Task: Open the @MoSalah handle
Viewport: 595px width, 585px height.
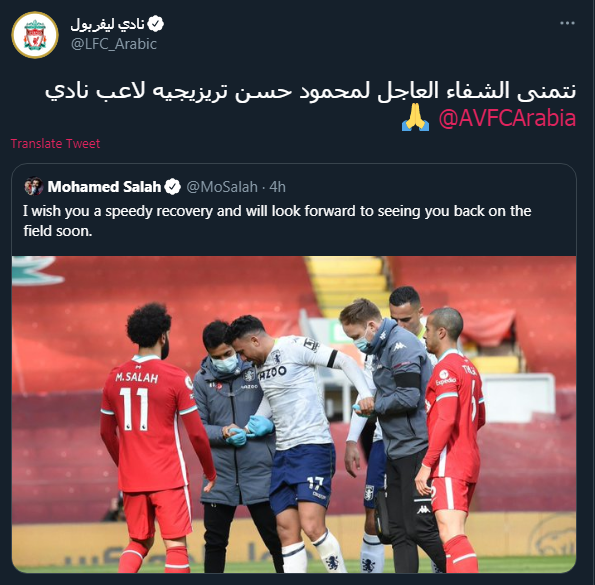Action: pos(222,187)
